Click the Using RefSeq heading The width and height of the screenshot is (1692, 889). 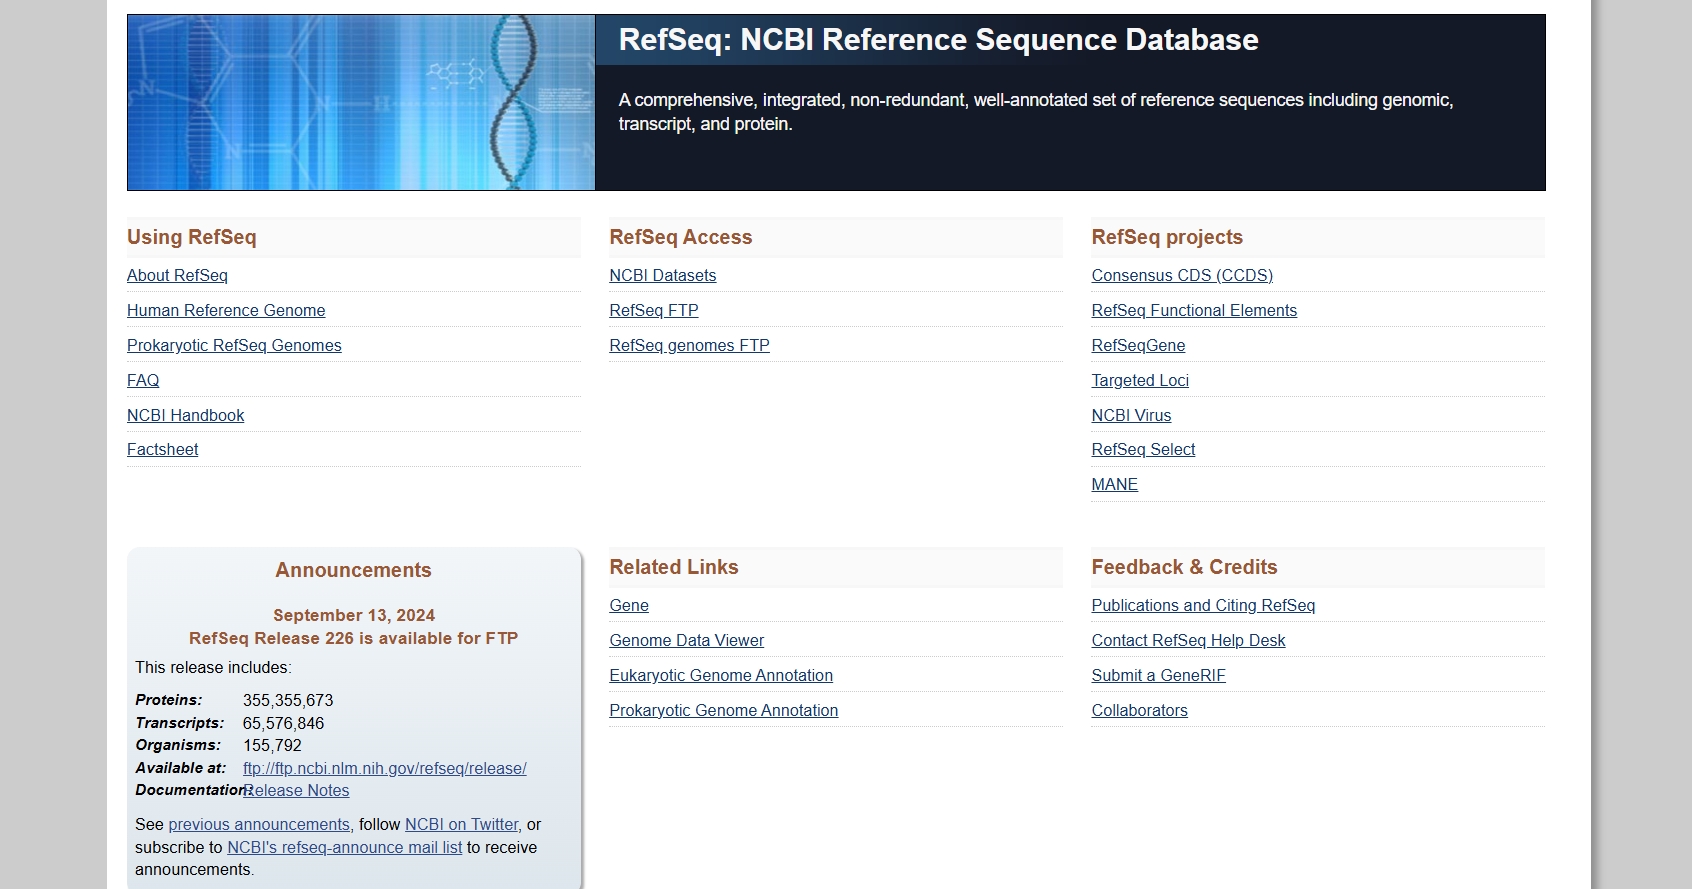pyautogui.click(x=192, y=237)
